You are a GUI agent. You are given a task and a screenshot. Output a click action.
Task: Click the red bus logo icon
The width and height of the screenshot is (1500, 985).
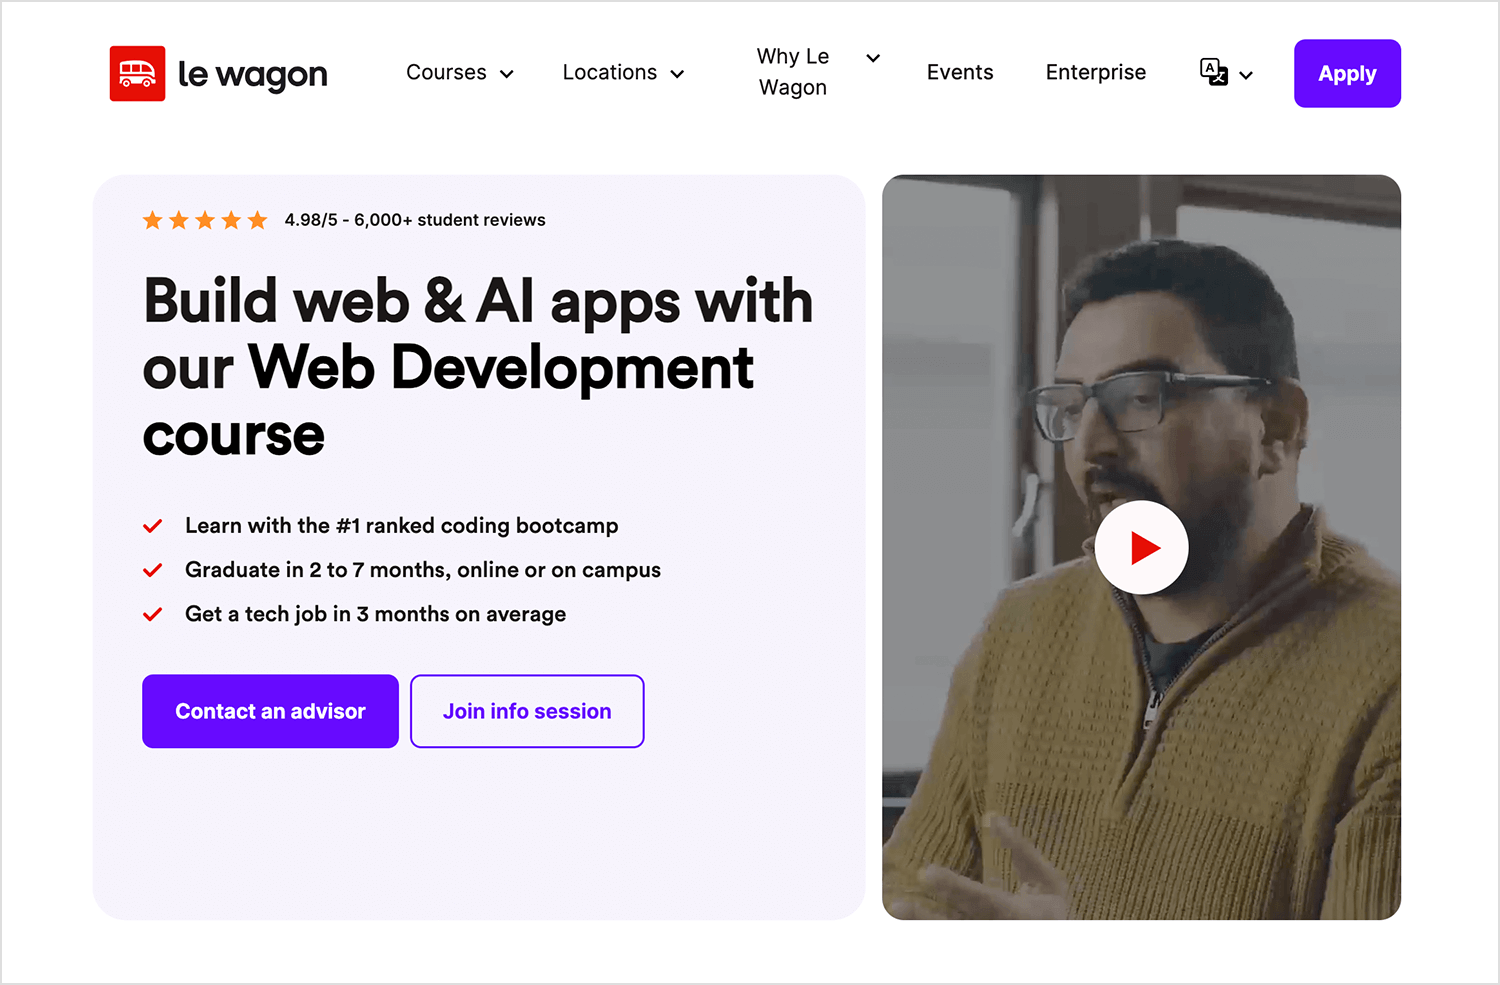[x=137, y=73]
